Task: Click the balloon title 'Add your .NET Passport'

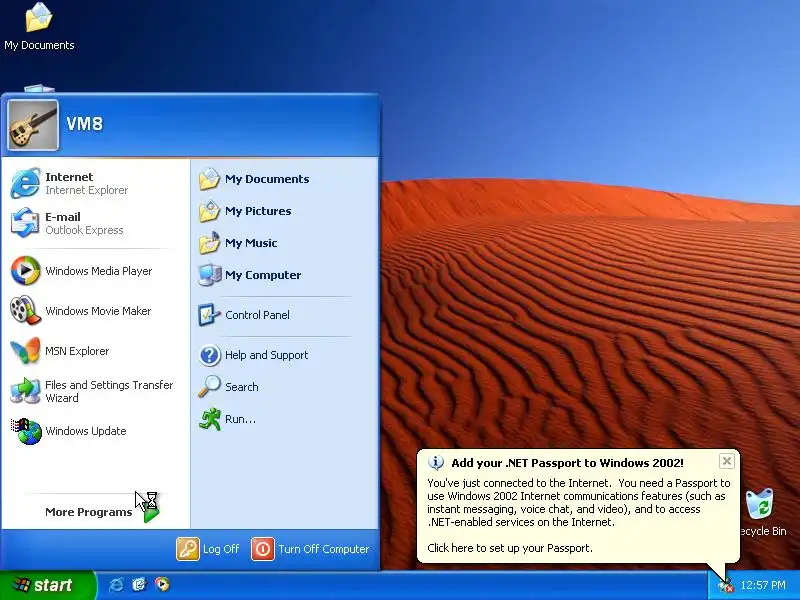Action: click(x=567, y=463)
